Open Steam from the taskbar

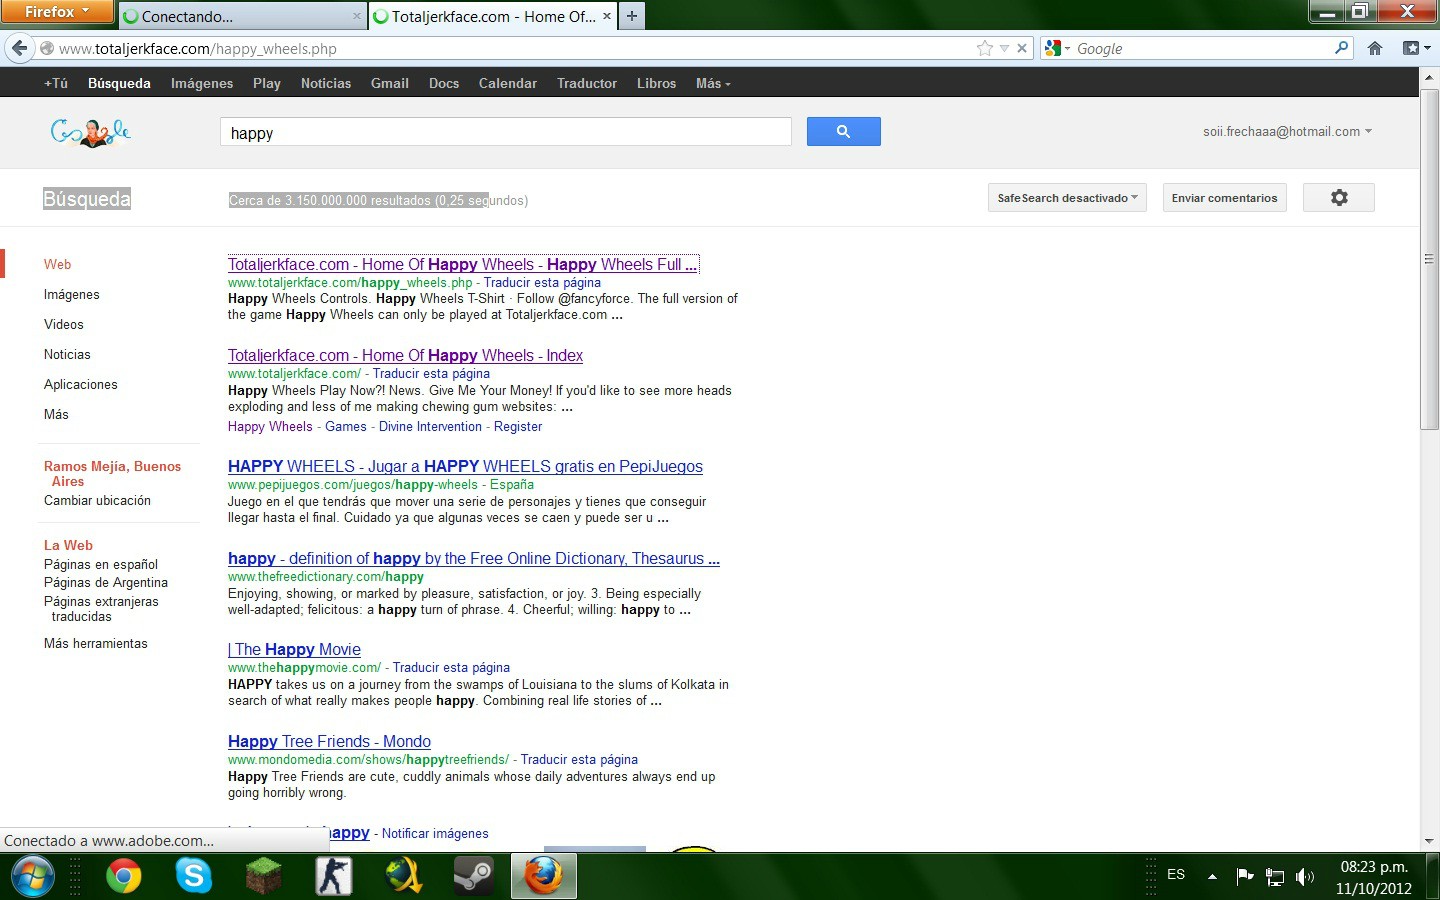(473, 877)
